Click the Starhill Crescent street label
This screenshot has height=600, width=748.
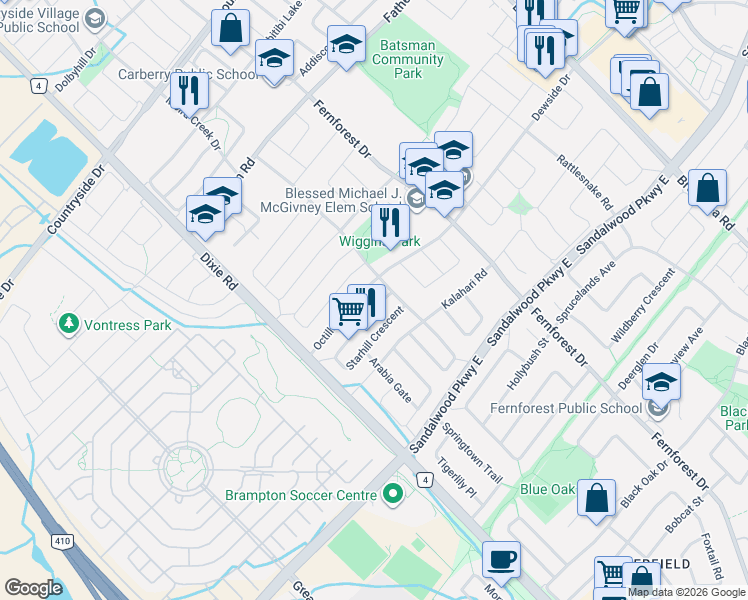(375, 338)
